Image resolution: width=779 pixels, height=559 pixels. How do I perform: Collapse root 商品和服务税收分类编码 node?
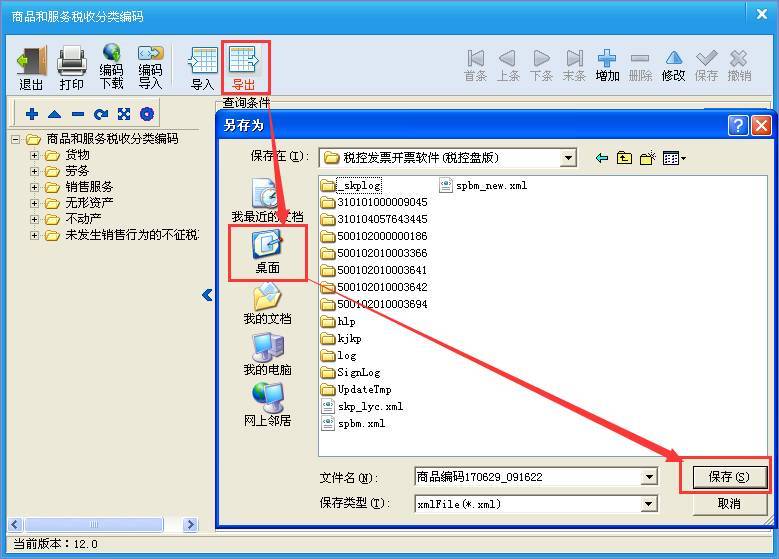tap(15, 139)
